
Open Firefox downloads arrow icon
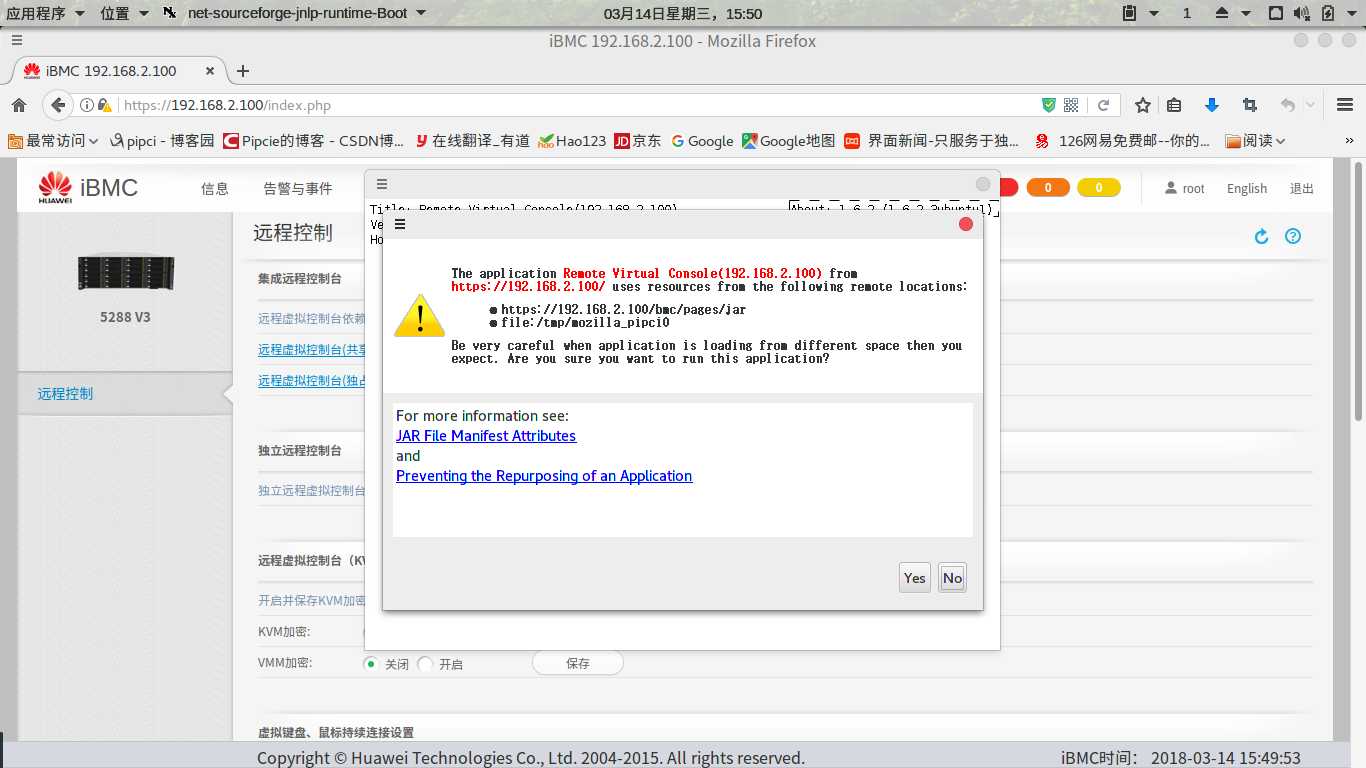click(1211, 105)
